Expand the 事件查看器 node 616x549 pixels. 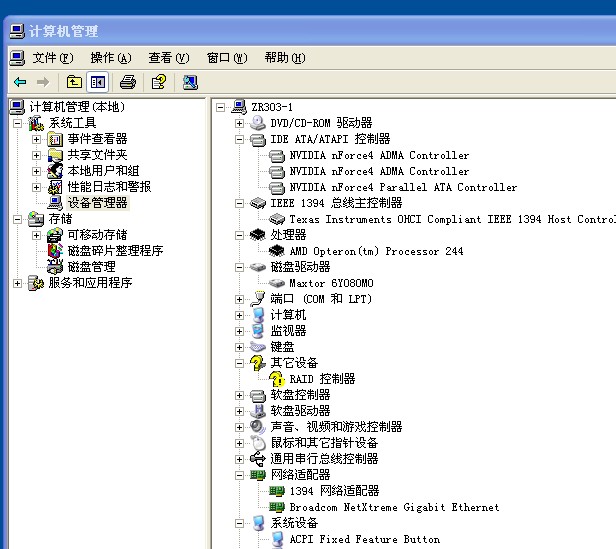[37, 139]
